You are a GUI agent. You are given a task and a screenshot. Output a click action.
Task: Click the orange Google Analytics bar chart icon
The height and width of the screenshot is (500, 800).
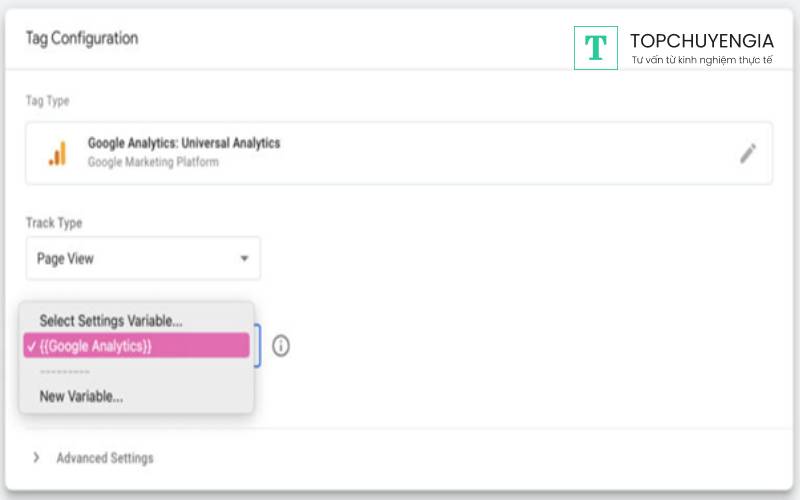coord(57,153)
